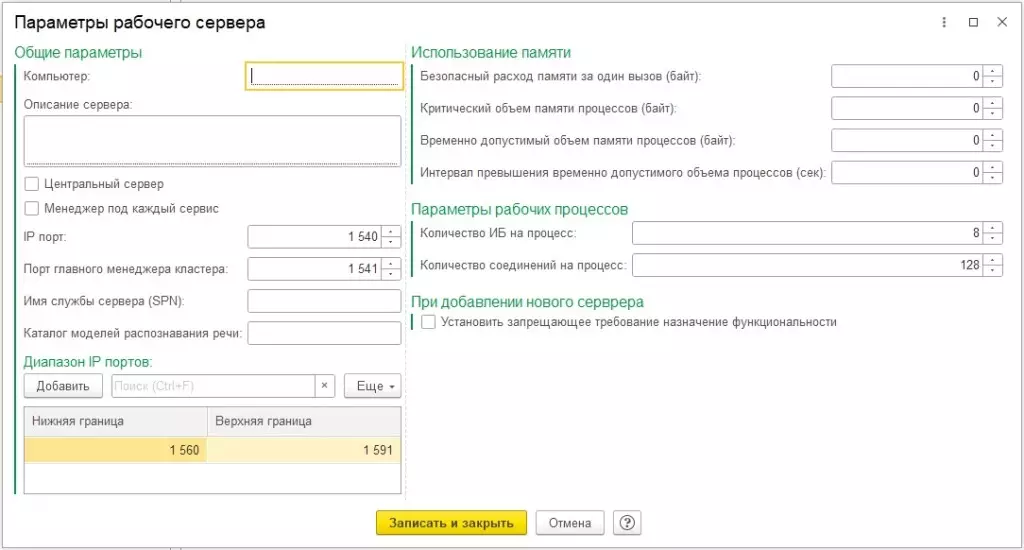The height and width of the screenshot is (550, 1024).
Task: Select the Порт главного менеджера кластера field
Action: (316, 268)
